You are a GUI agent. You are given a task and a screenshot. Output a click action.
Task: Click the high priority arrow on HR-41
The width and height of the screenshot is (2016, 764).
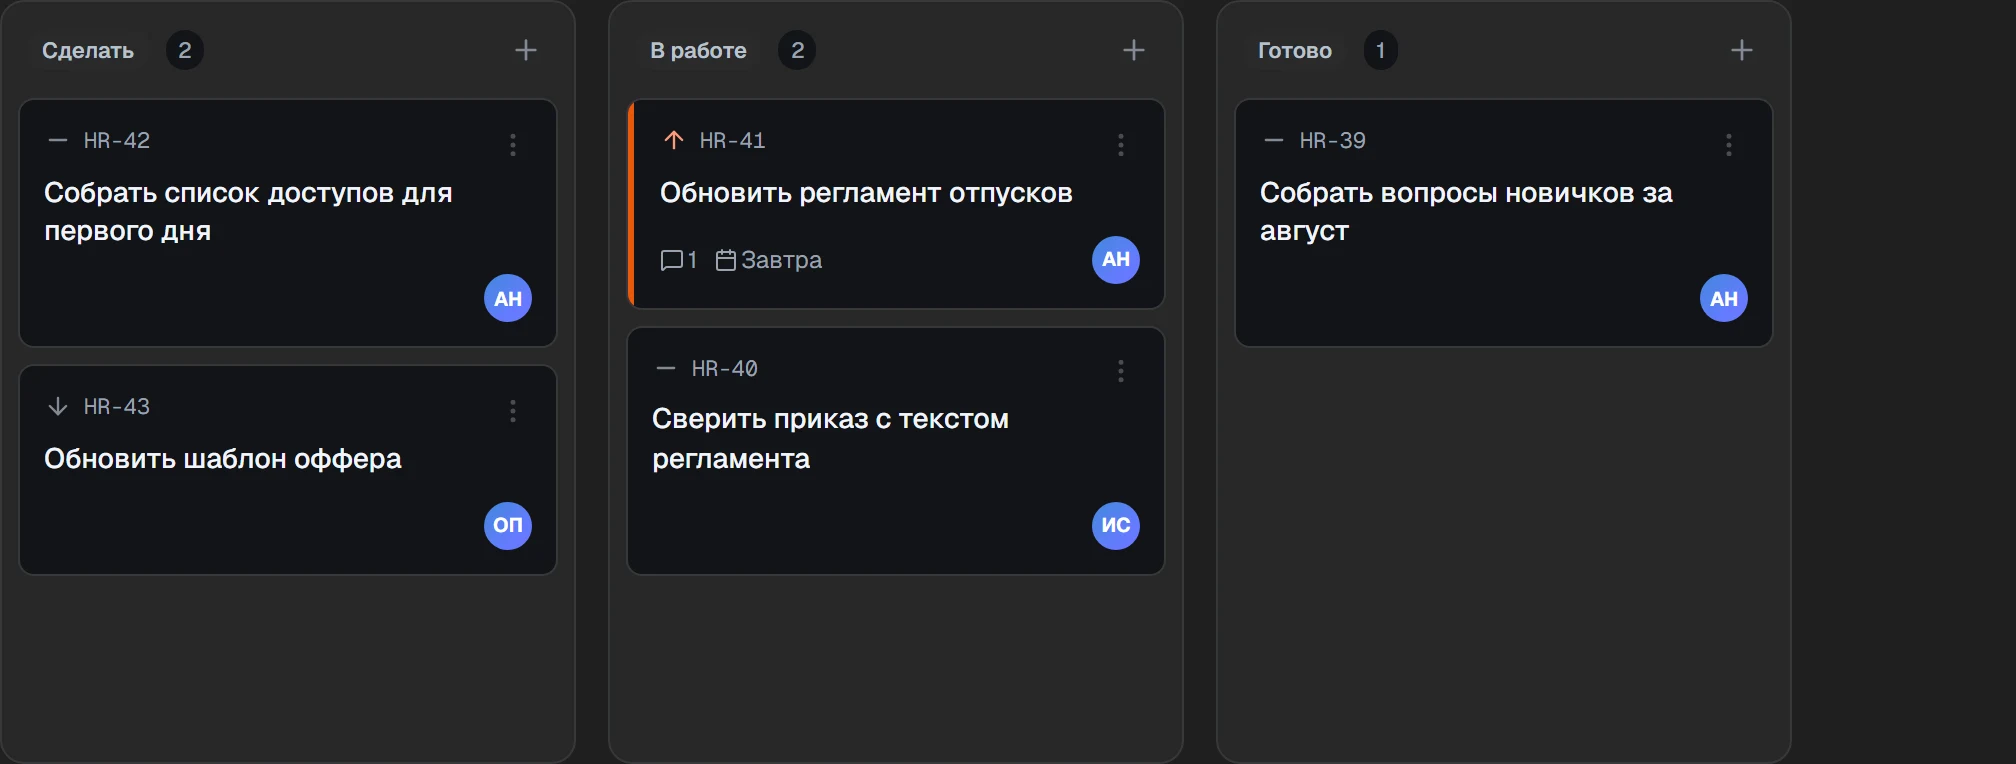pos(674,140)
